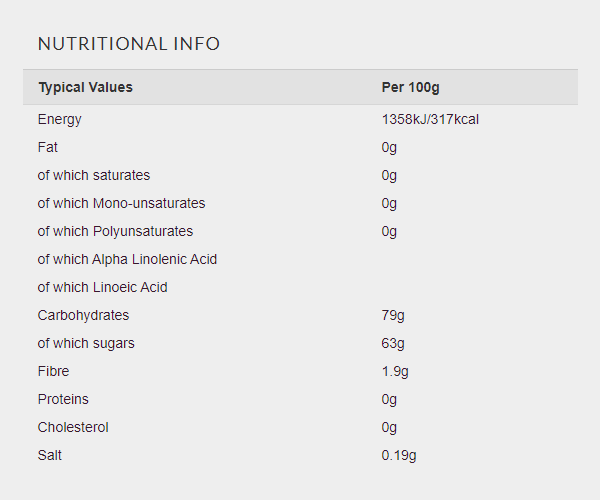This screenshot has width=600, height=500.
Task: Select the Typical Values column header
Action: point(85,87)
